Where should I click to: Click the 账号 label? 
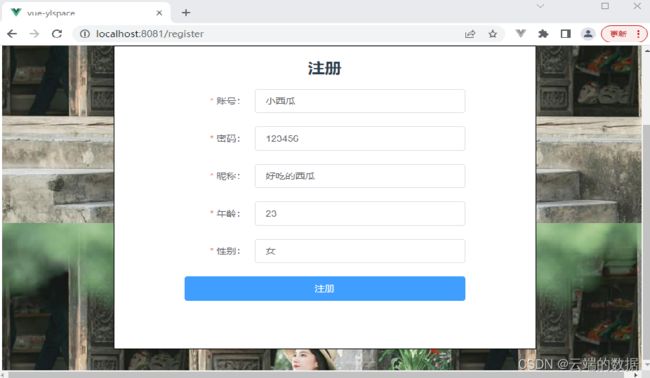click(x=228, y=101)
